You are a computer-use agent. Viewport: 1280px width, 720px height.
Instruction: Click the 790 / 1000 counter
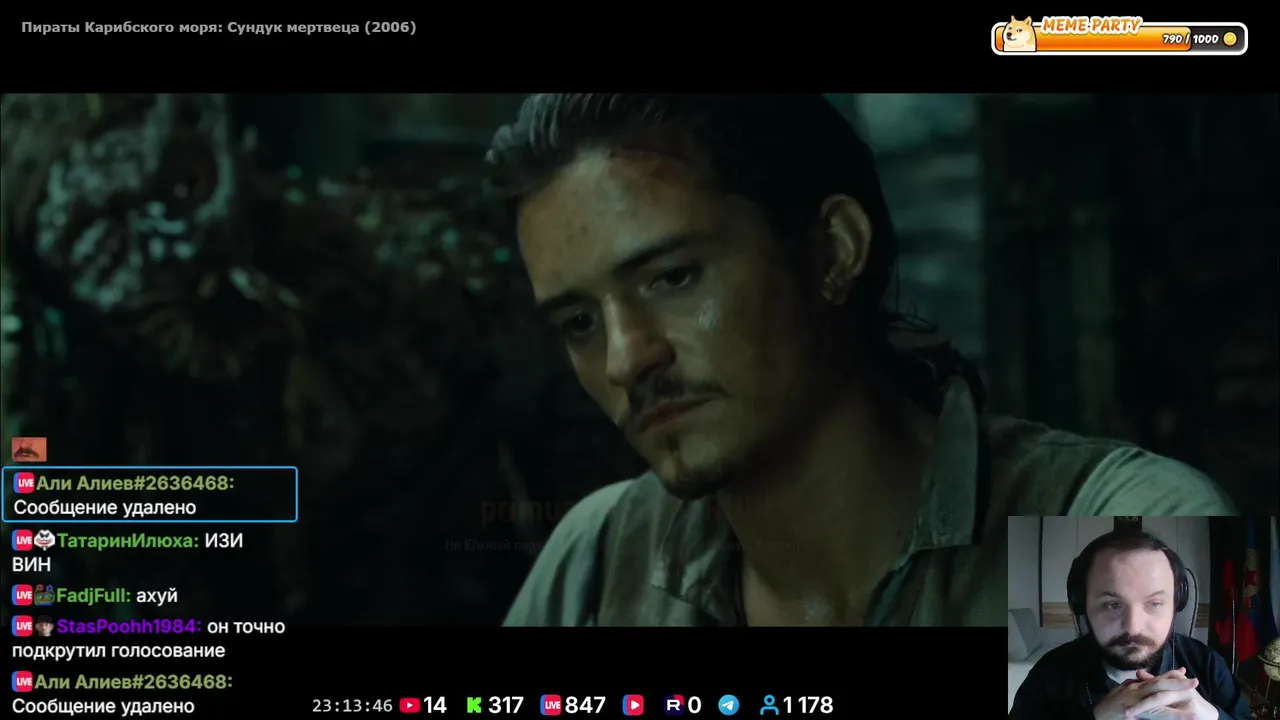1190,39
